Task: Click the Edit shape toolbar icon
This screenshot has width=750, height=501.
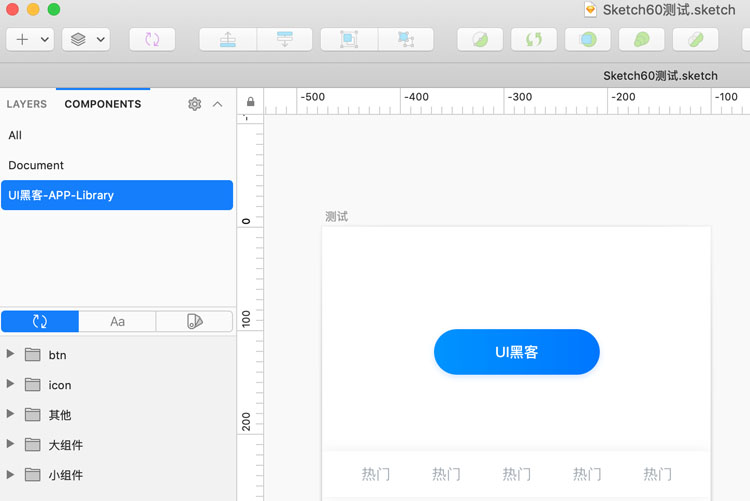Action: tap(480, 39)
